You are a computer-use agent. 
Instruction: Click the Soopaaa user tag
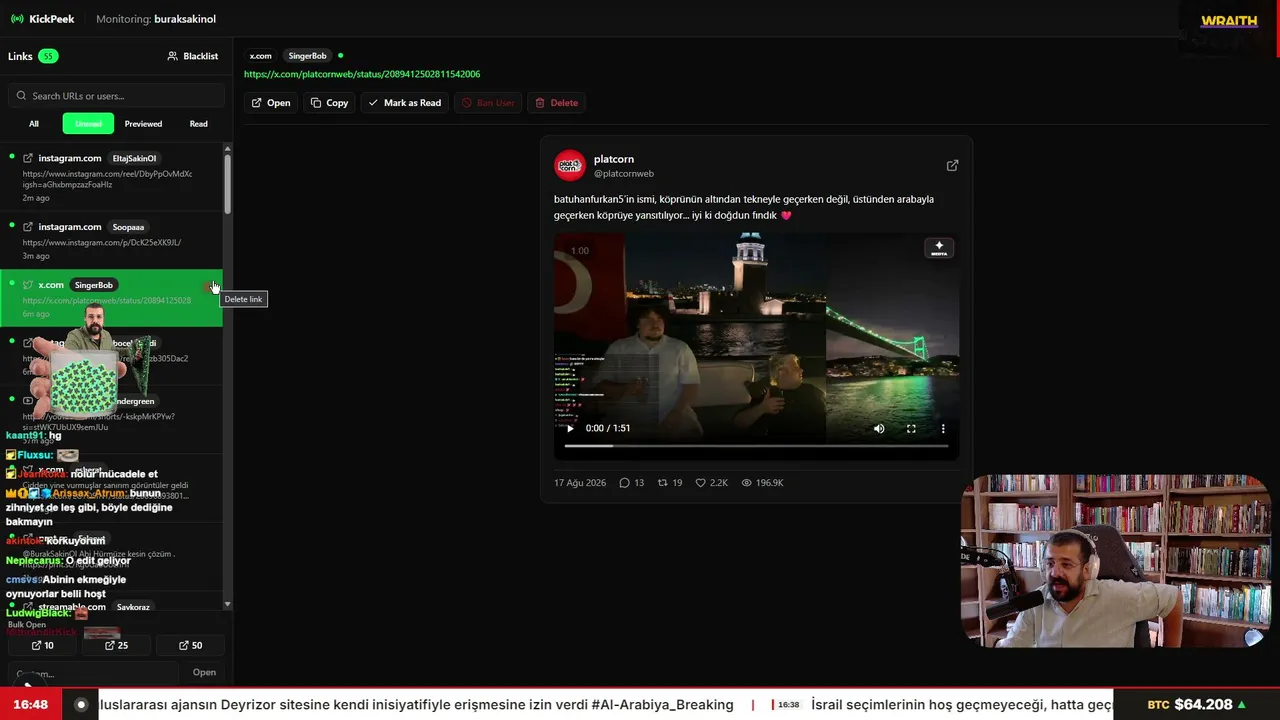click(128, 227)
